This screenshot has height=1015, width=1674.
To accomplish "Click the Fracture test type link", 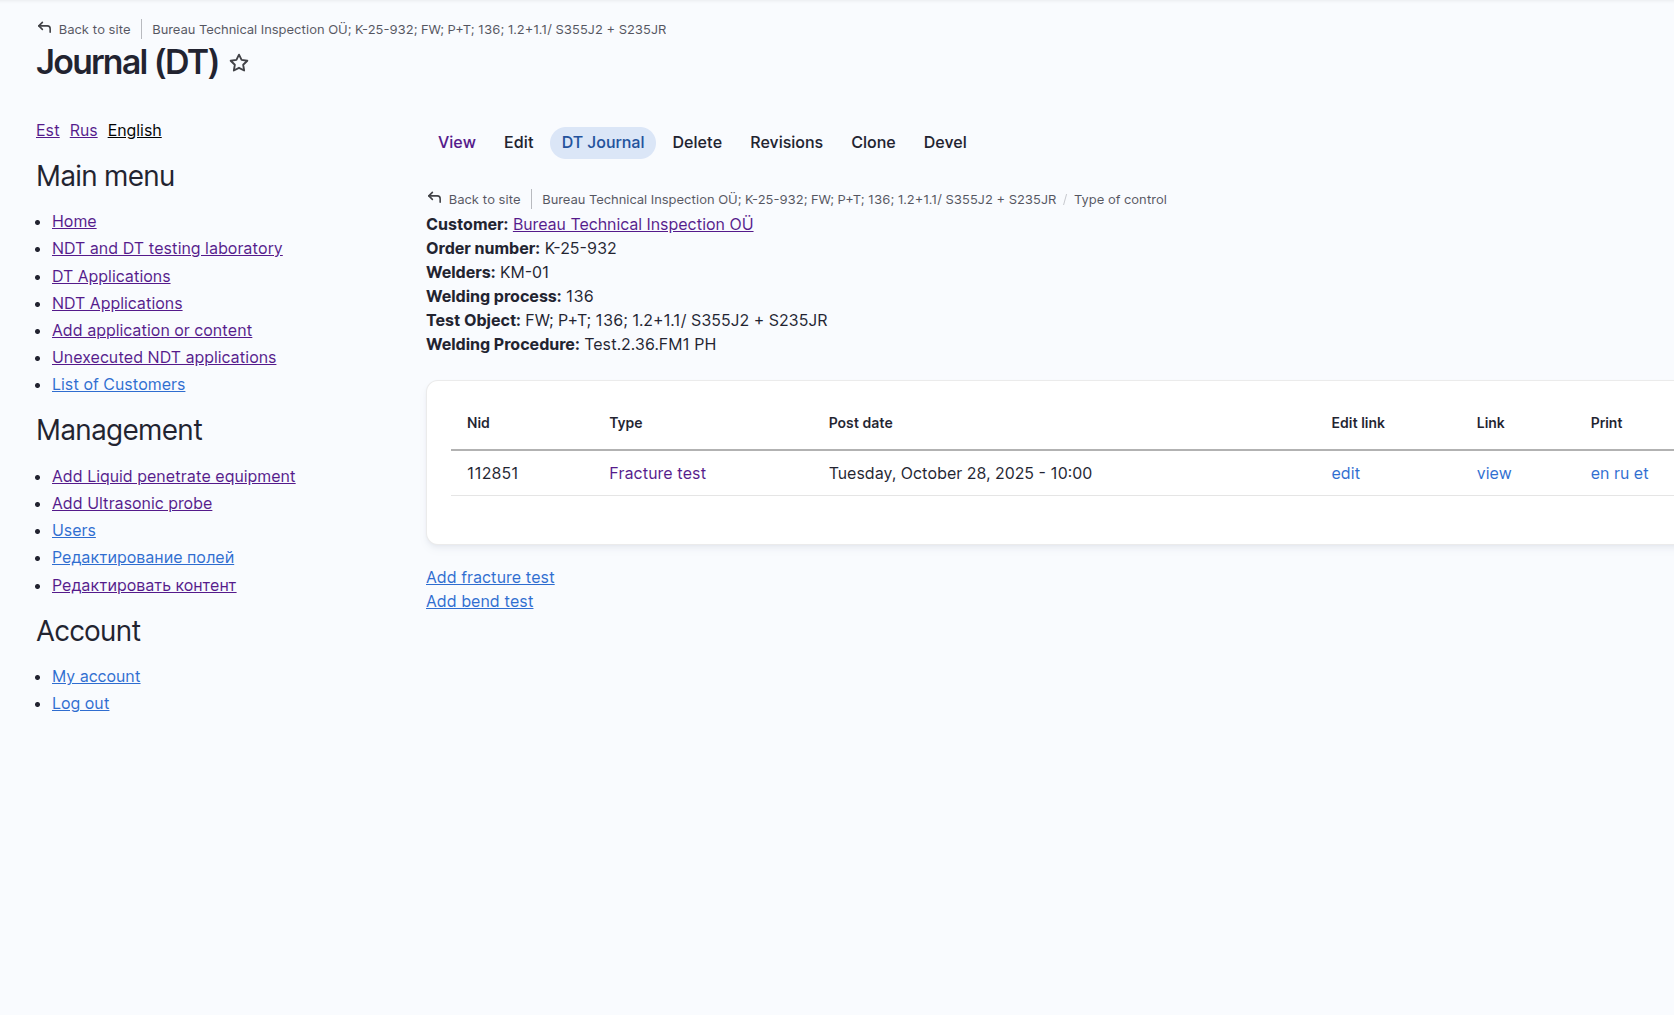I will [657, 473].
